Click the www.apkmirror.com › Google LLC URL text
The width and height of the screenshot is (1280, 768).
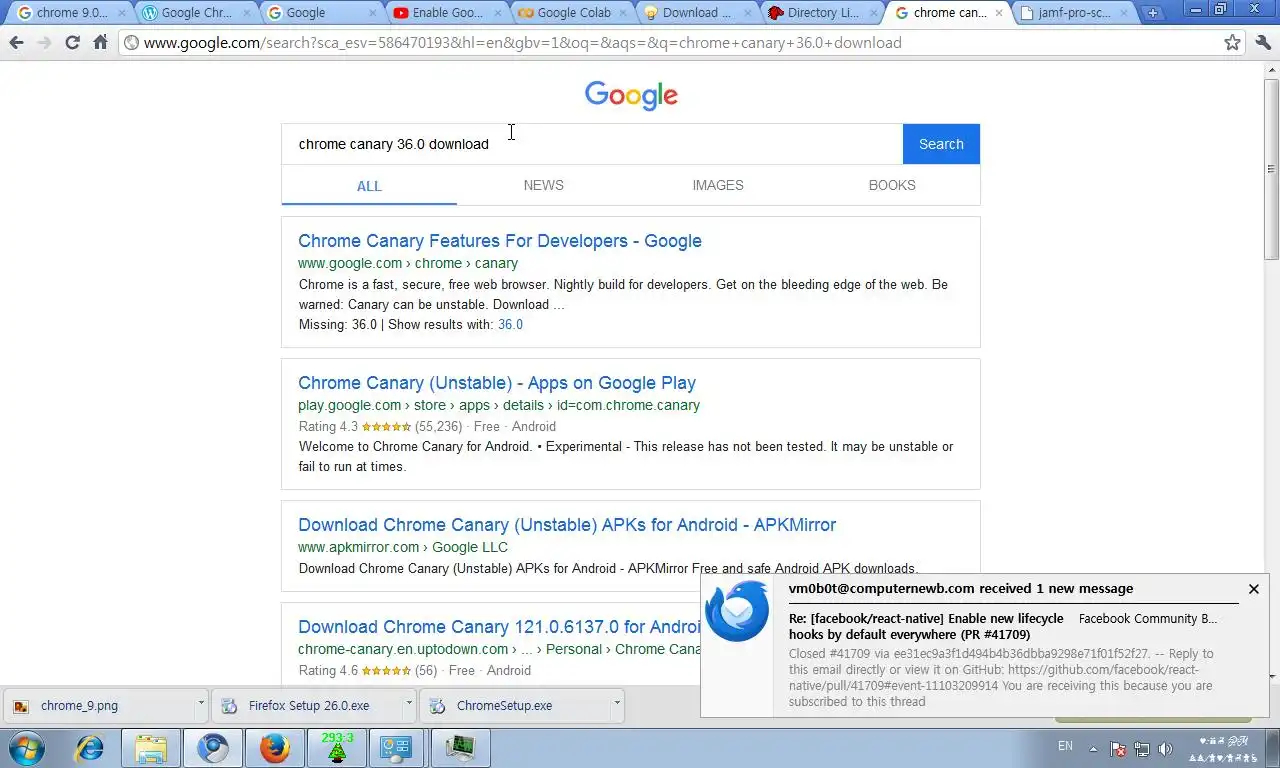pos(403,547)
